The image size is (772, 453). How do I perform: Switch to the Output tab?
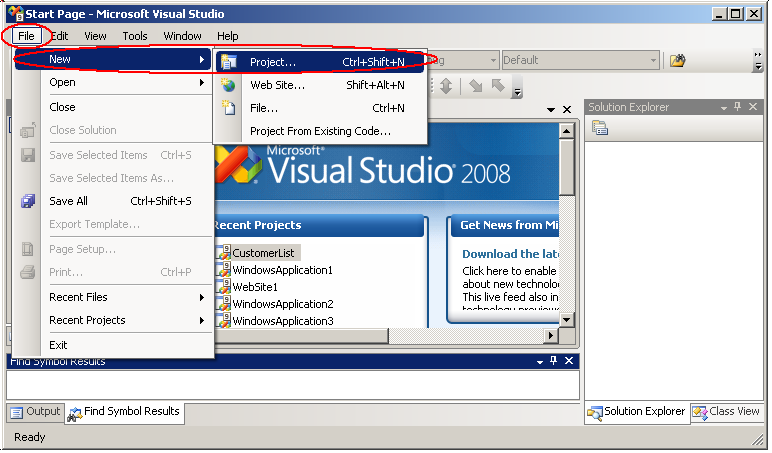tap(36, 411)
